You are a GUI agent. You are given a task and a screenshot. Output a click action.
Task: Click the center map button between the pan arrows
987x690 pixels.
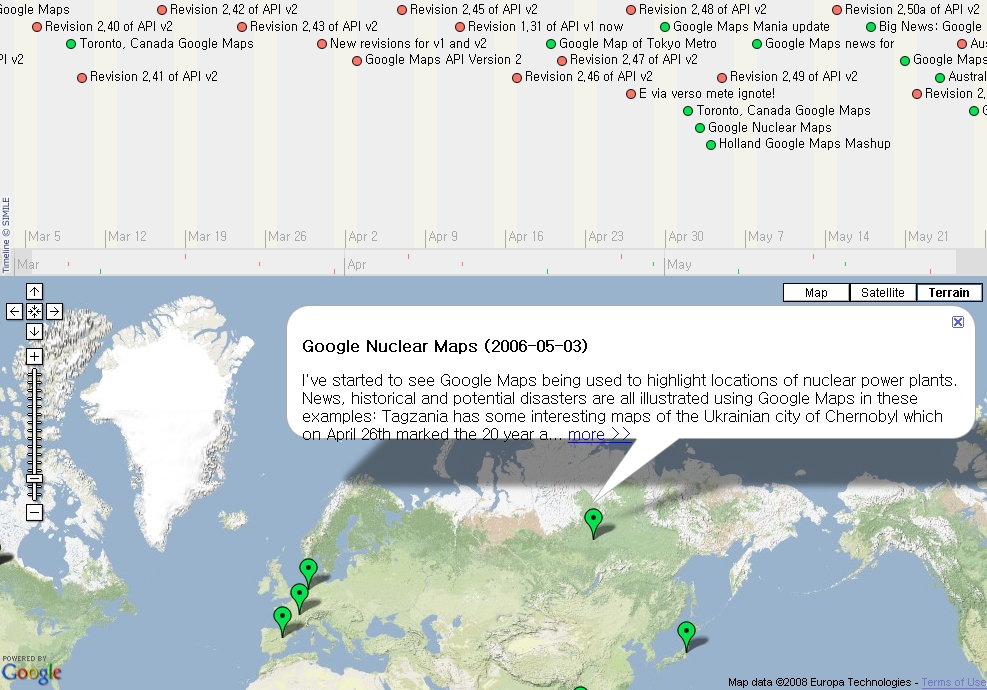tap(35, 312)
